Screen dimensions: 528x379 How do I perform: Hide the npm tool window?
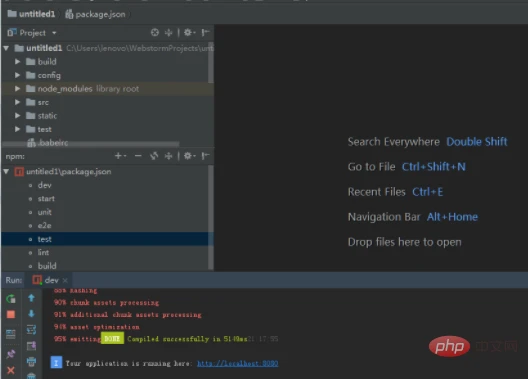pyautogui.click(x=205, y=156)
